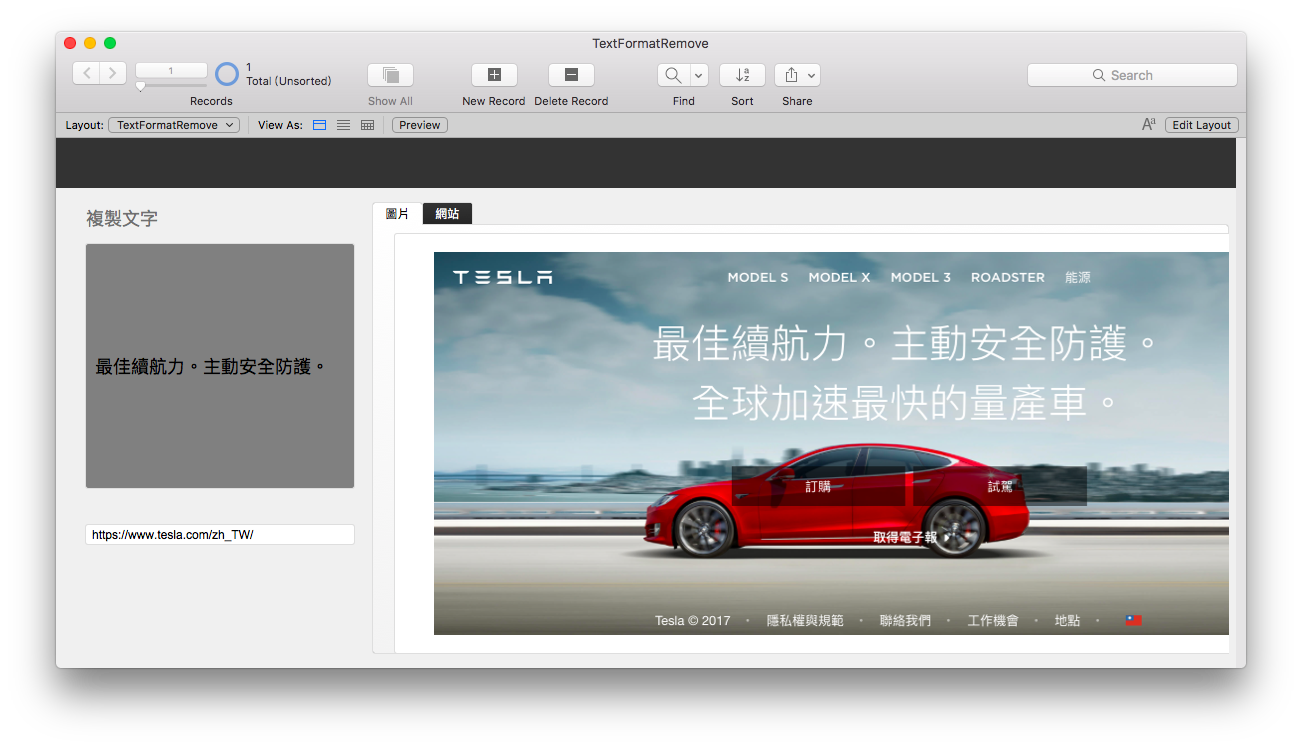Viewport: 1302px width, 748px height.
Task: Open the Share dropdown arrow
Action: click(812, 75)
